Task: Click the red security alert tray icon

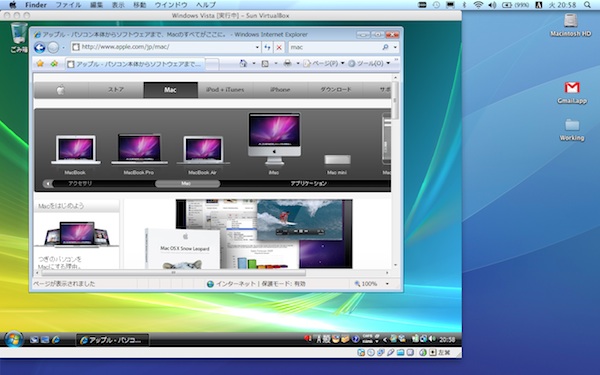Action: (x=307, y=339)
